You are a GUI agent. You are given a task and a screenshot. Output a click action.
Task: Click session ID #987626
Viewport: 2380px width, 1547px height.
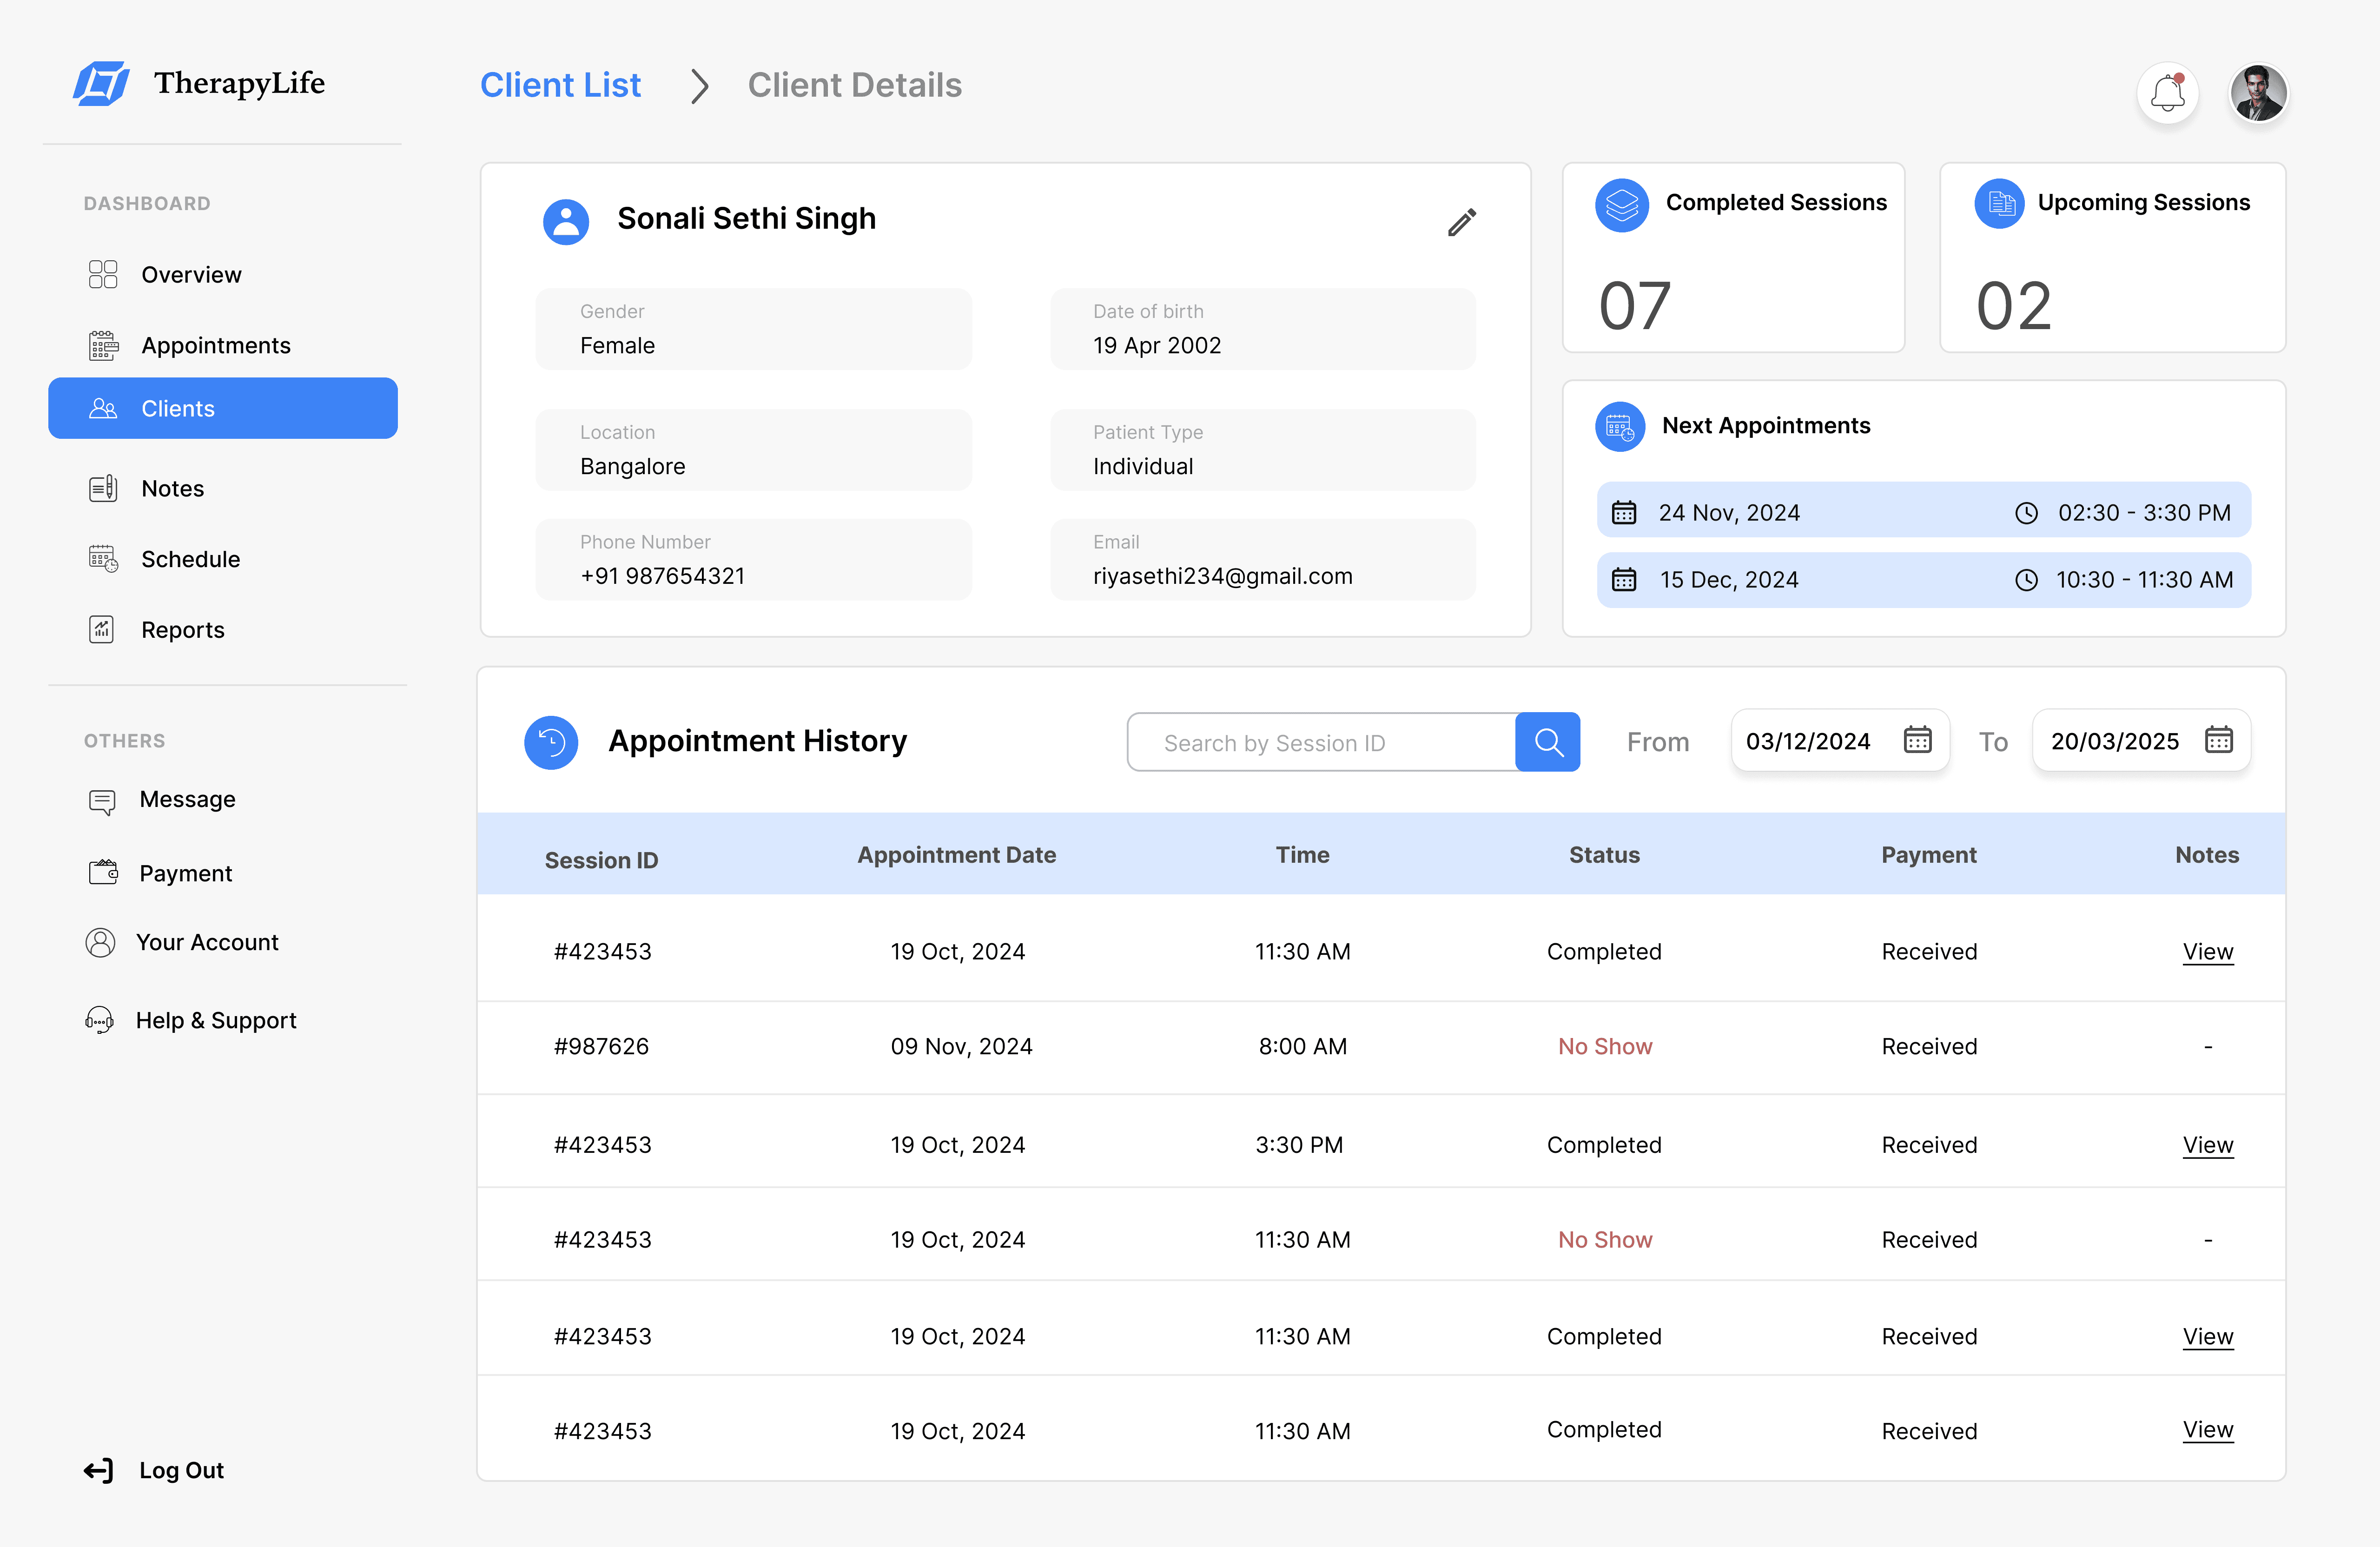click(x=601, y=1046)
